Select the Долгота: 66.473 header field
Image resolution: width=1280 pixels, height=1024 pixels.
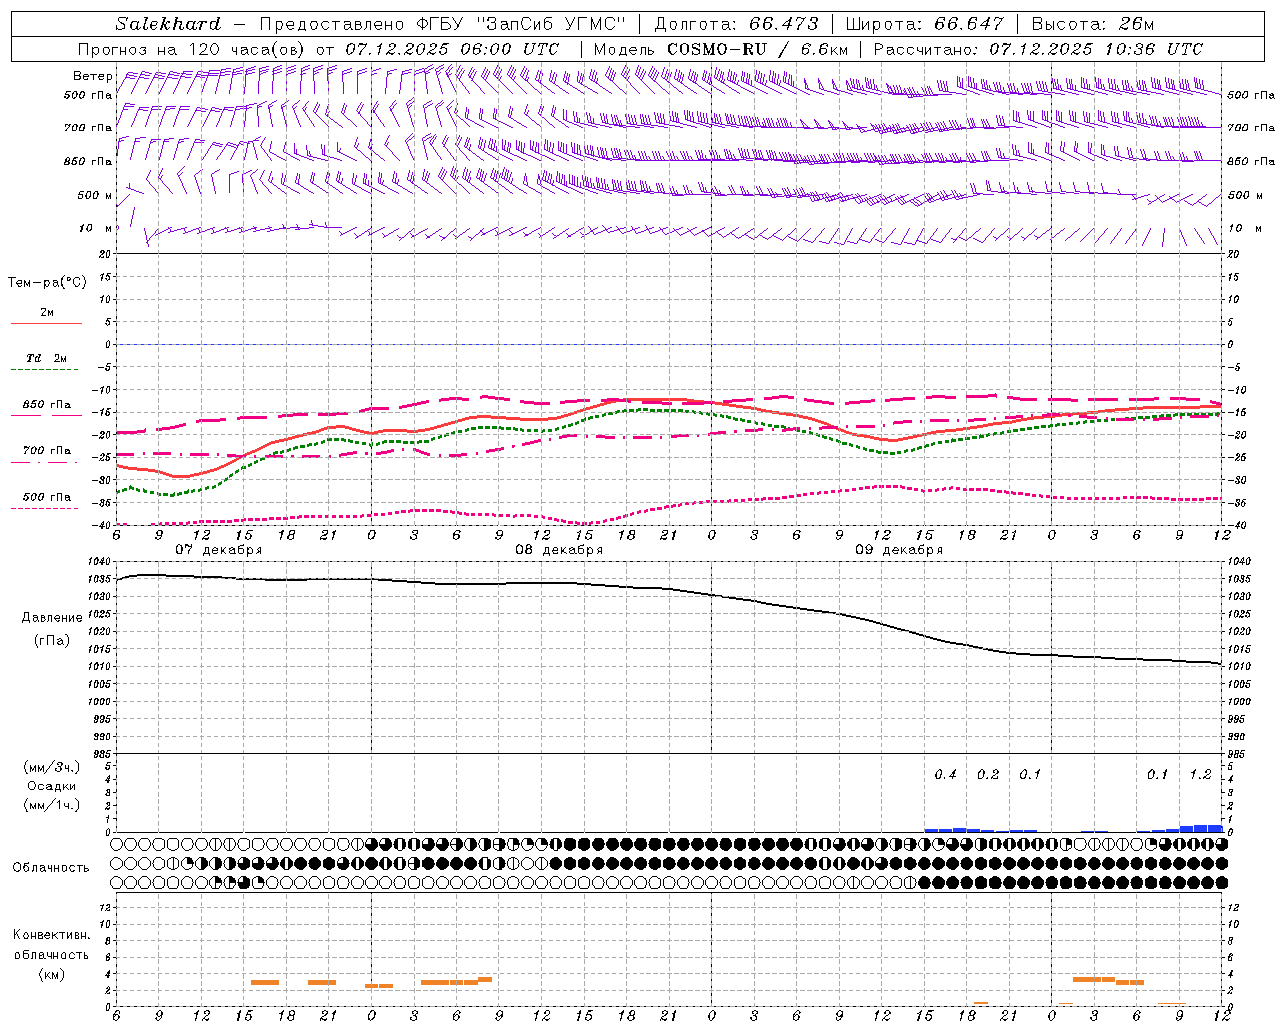click(736, 24)
